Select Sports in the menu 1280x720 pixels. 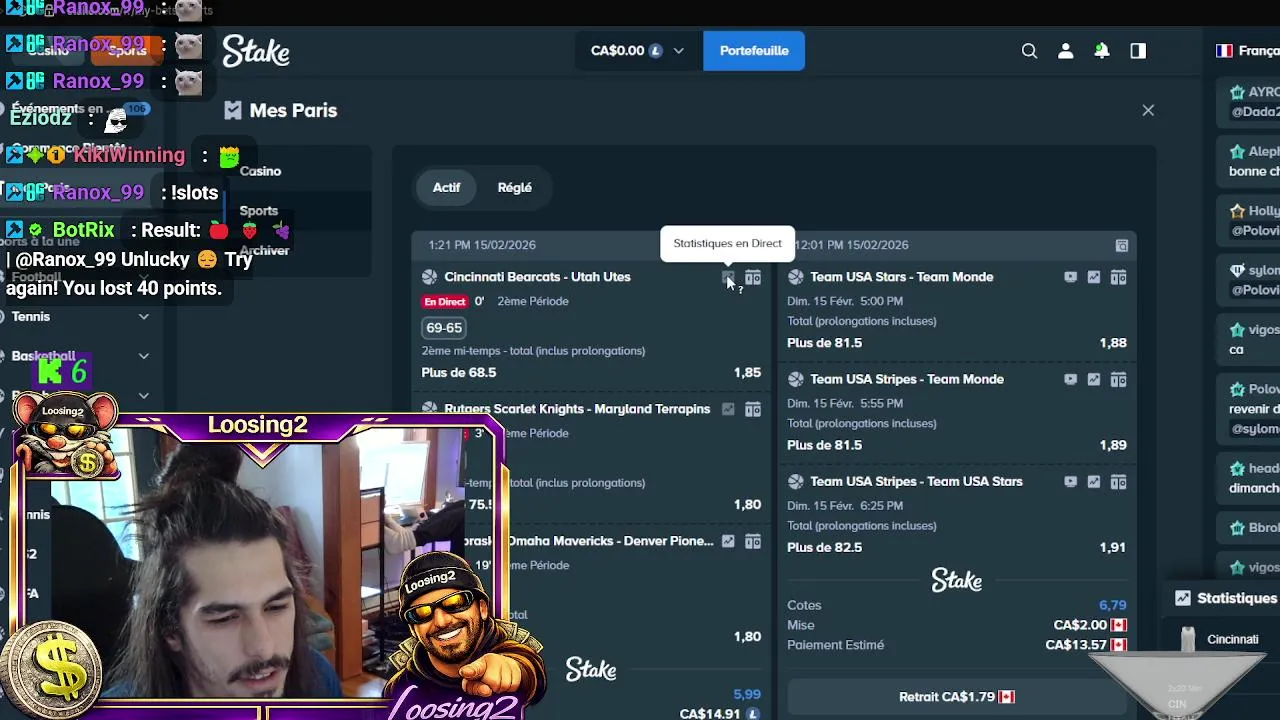[259, 211]
